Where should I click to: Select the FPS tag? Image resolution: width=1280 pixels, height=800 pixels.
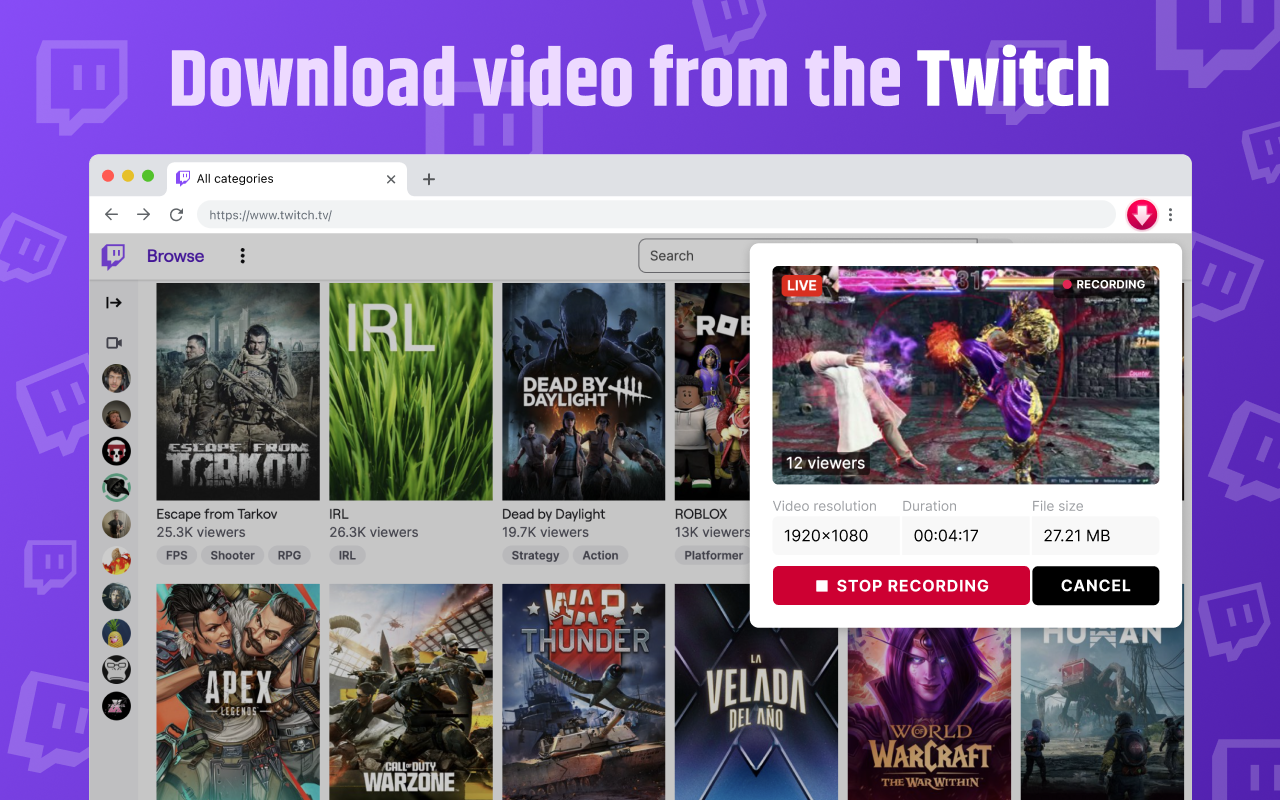coord(177,555)
